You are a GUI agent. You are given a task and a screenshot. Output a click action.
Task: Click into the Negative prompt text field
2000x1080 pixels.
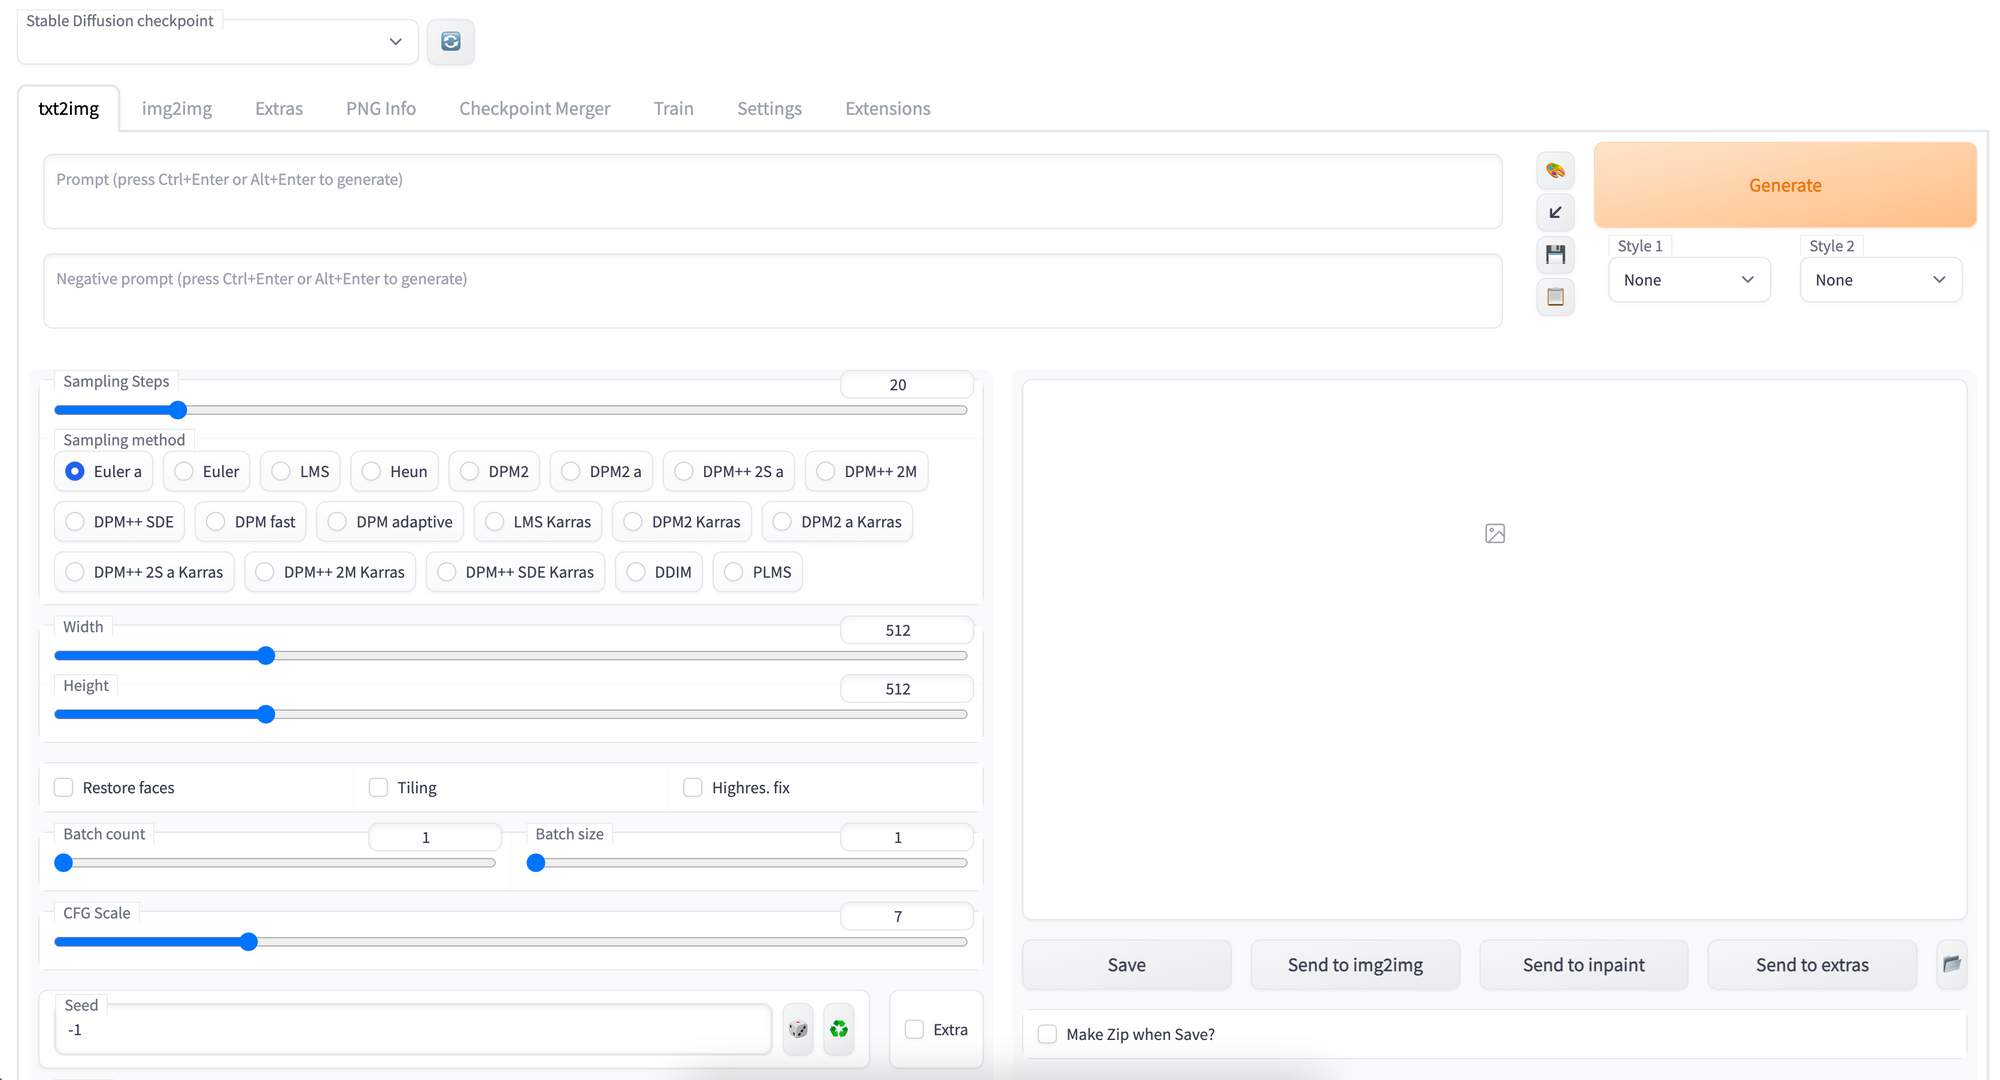(772, 290)
